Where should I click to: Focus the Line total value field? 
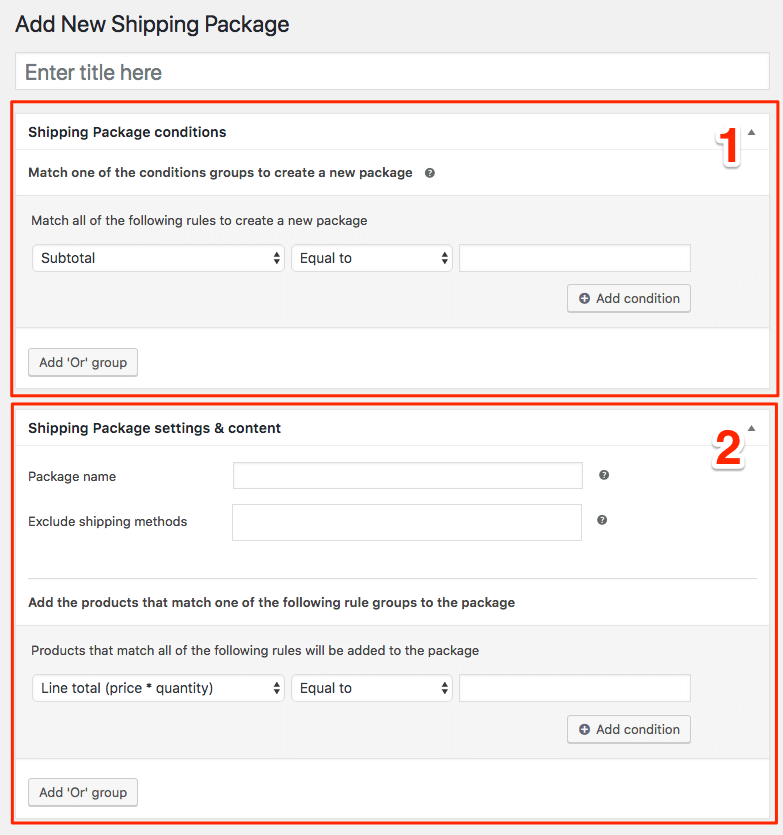point(575,688)
